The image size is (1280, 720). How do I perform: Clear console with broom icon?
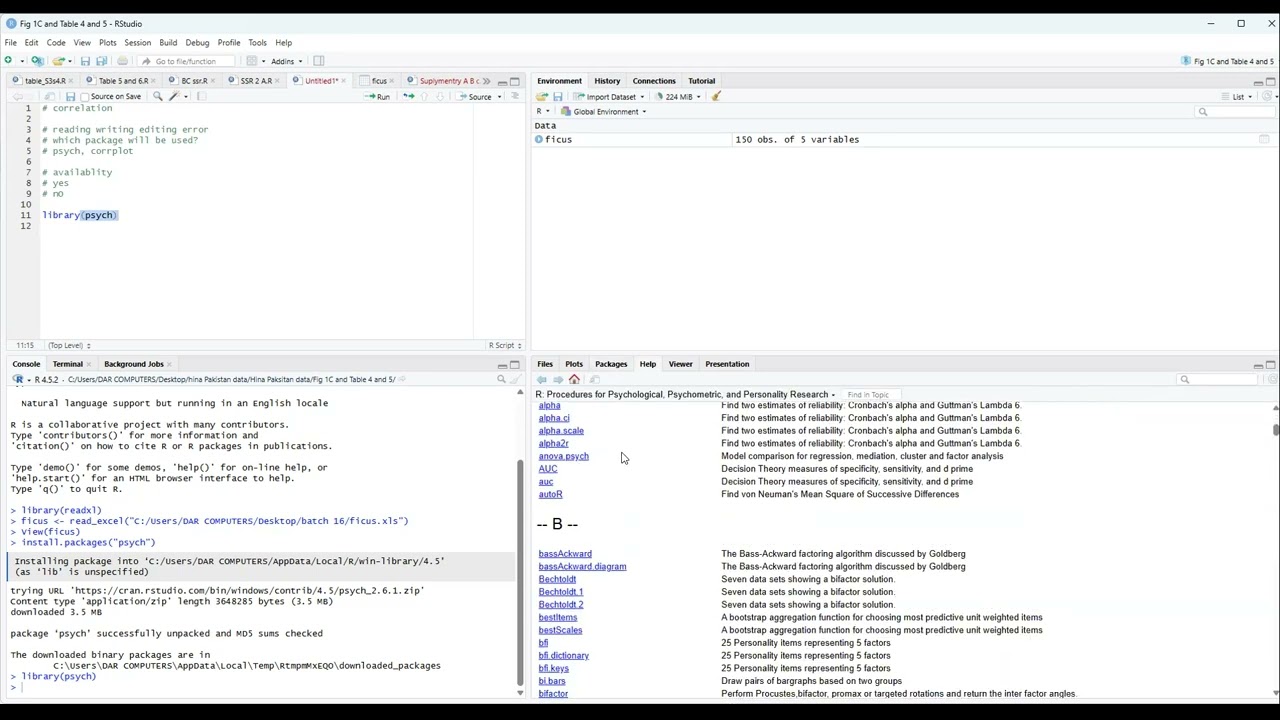coord(515,380)
